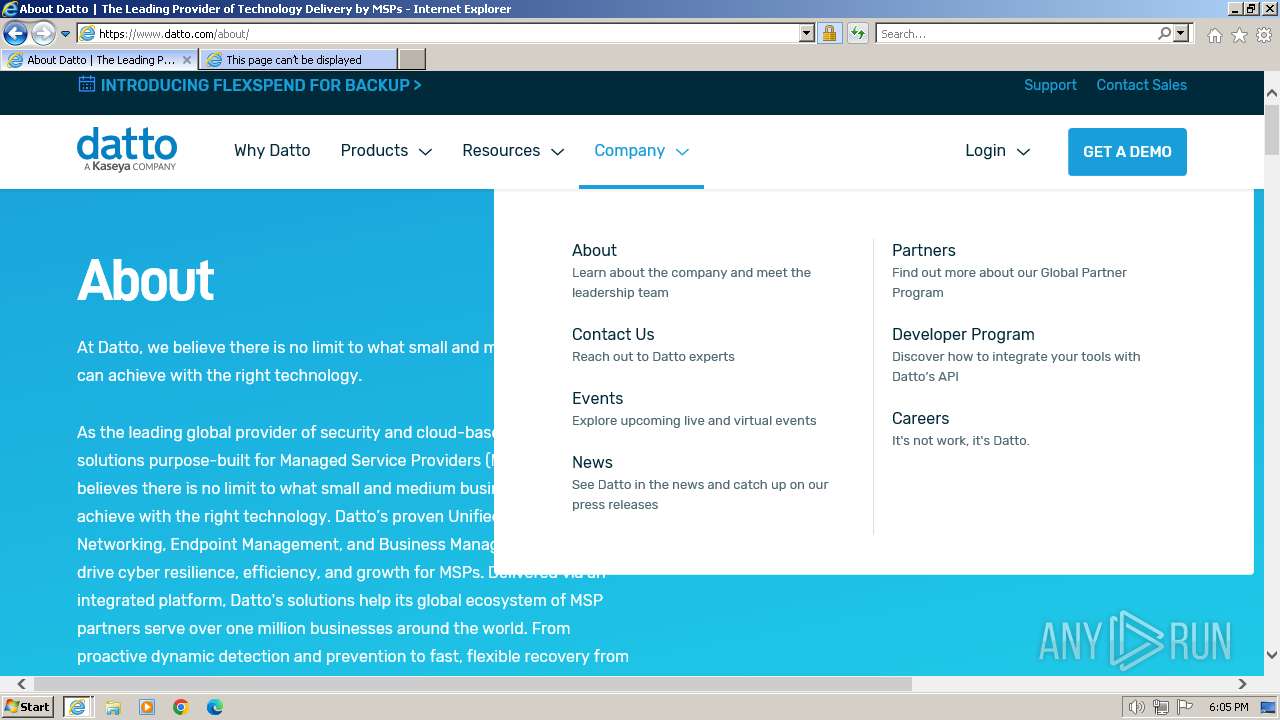1280x720 pixels.
Task: Open Why Datto menu item
Action: coord(272,150)
